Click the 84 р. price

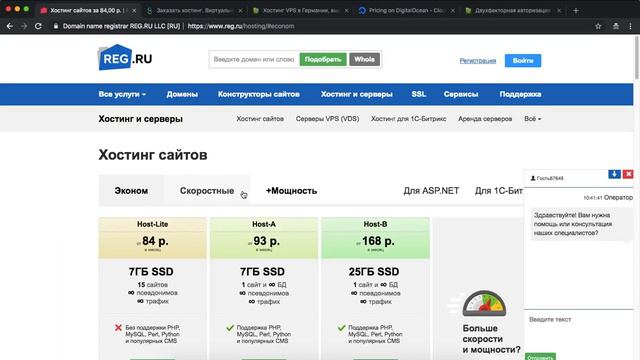point(155,241)
